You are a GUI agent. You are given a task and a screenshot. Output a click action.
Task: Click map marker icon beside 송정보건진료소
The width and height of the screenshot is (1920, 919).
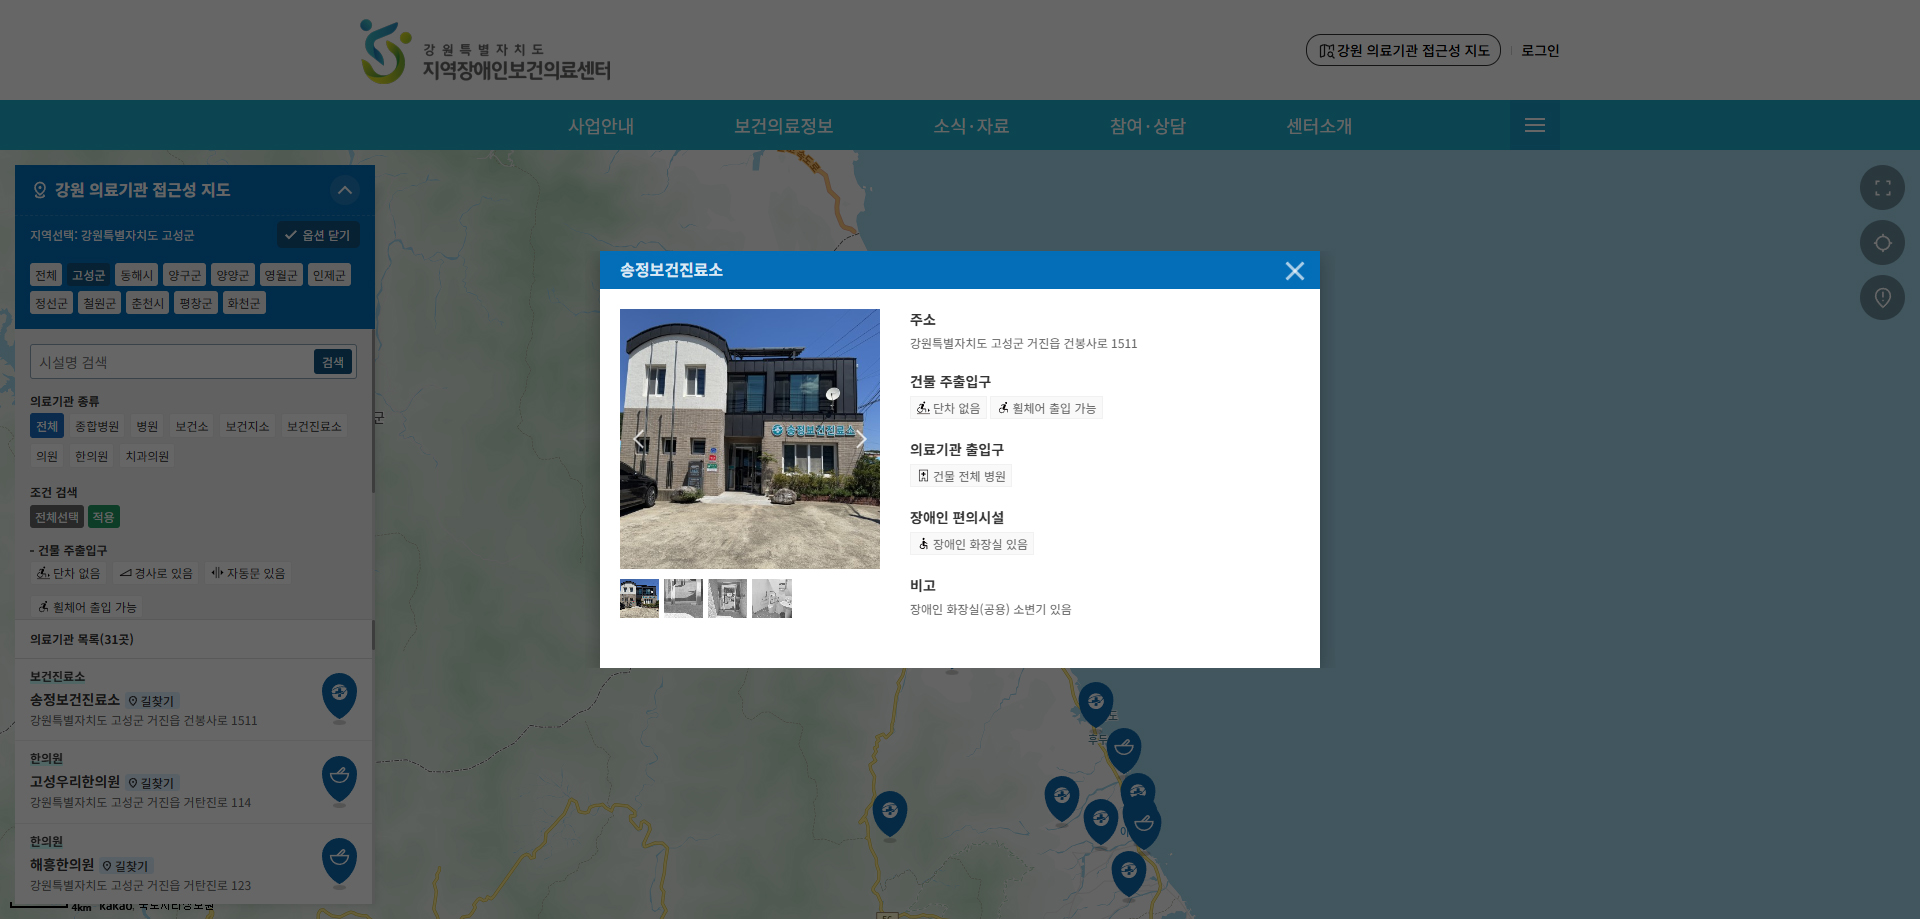click(x=339, y=695)
